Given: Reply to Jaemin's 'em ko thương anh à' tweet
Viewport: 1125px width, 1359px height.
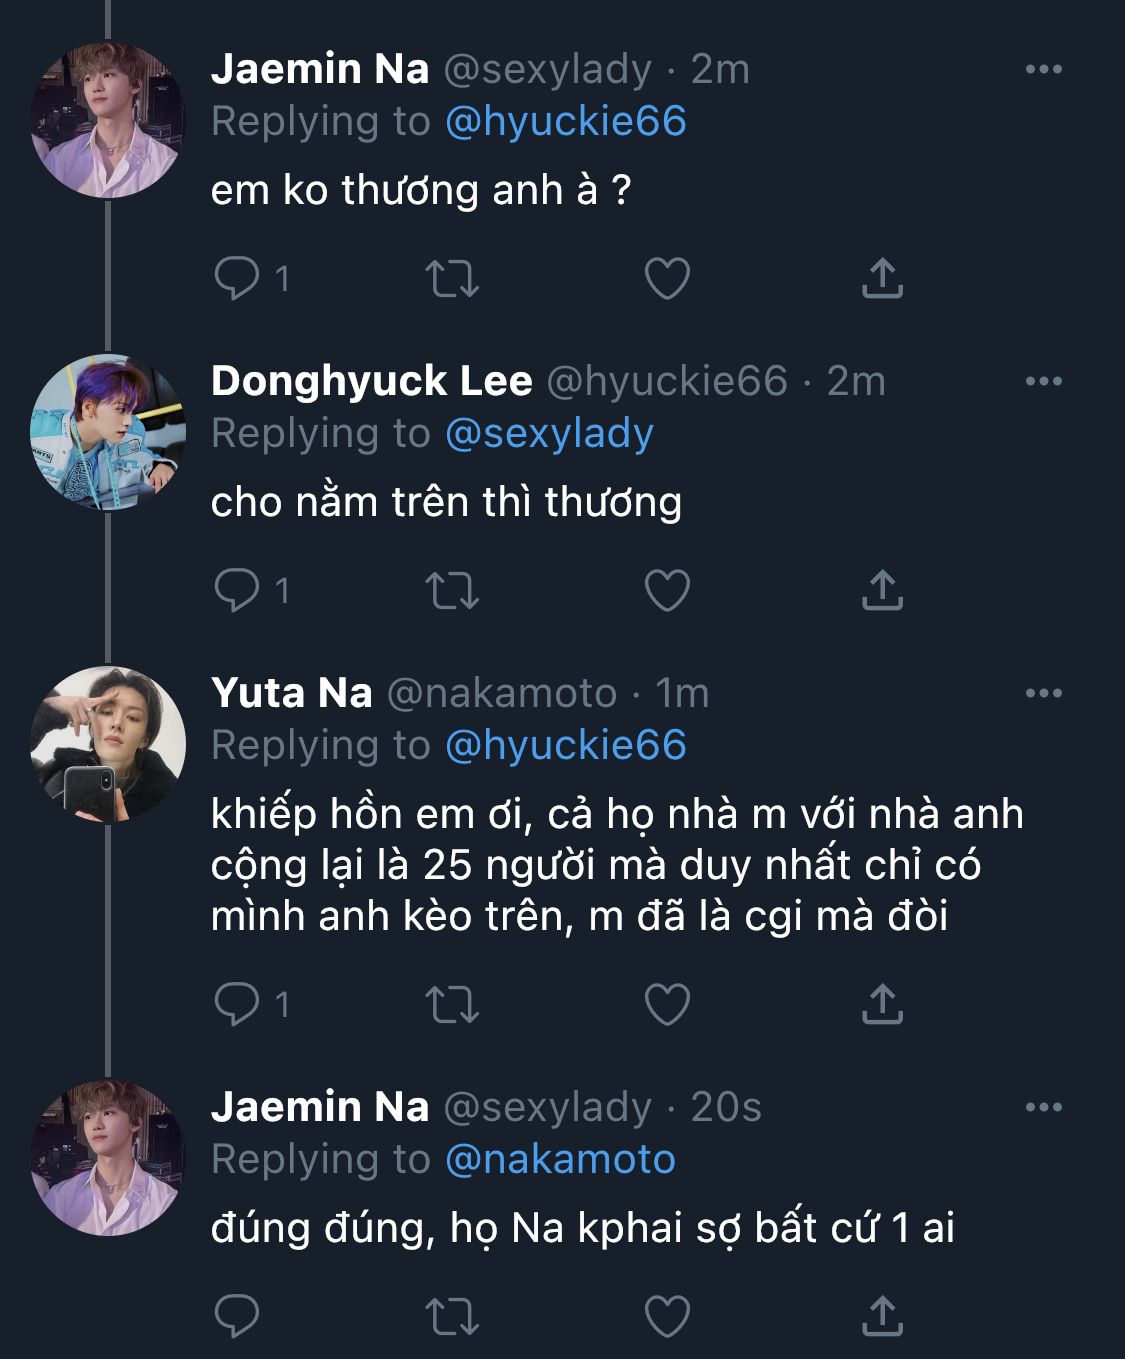Looking at the screenshot, I should (x=237, y=278).
